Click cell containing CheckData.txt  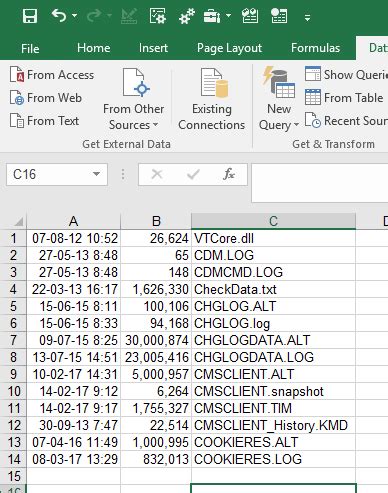[273, 289]
